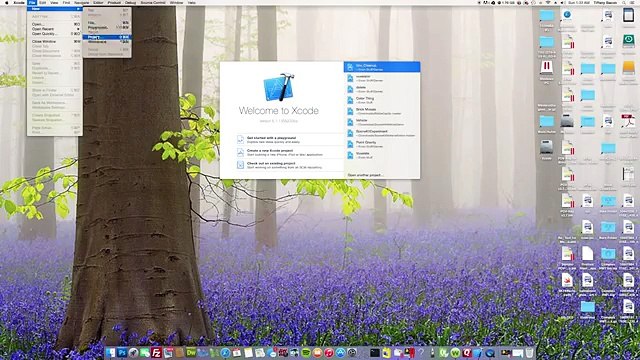Select the Brick Mosaic recent project
640x360 pixels.
[382, 111]
